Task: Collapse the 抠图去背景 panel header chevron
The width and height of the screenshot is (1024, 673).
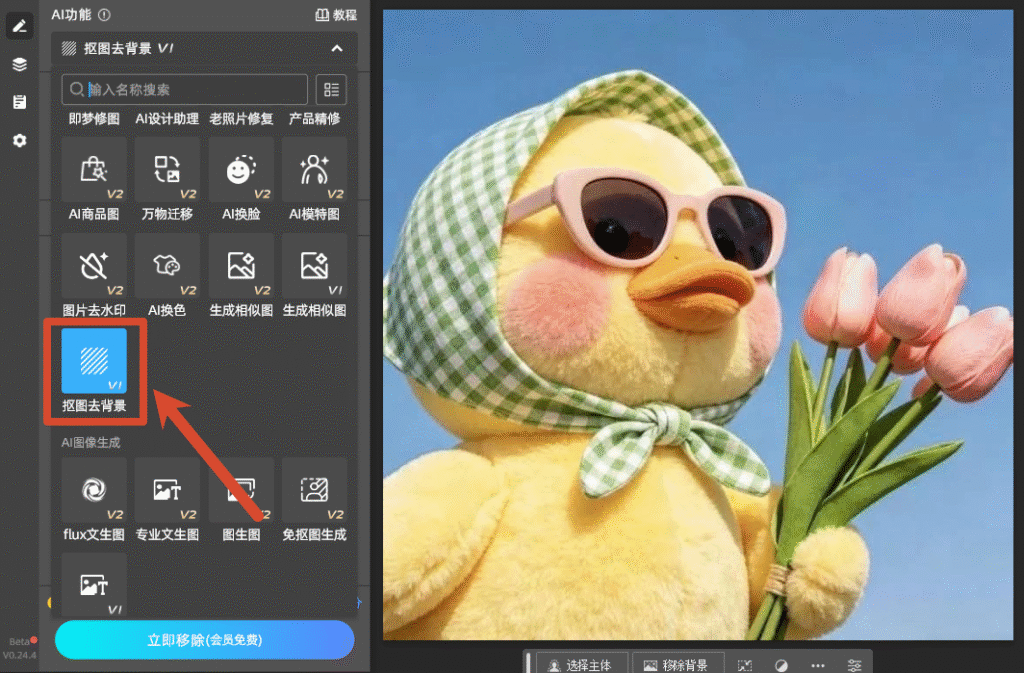Action: click(337, 48)
